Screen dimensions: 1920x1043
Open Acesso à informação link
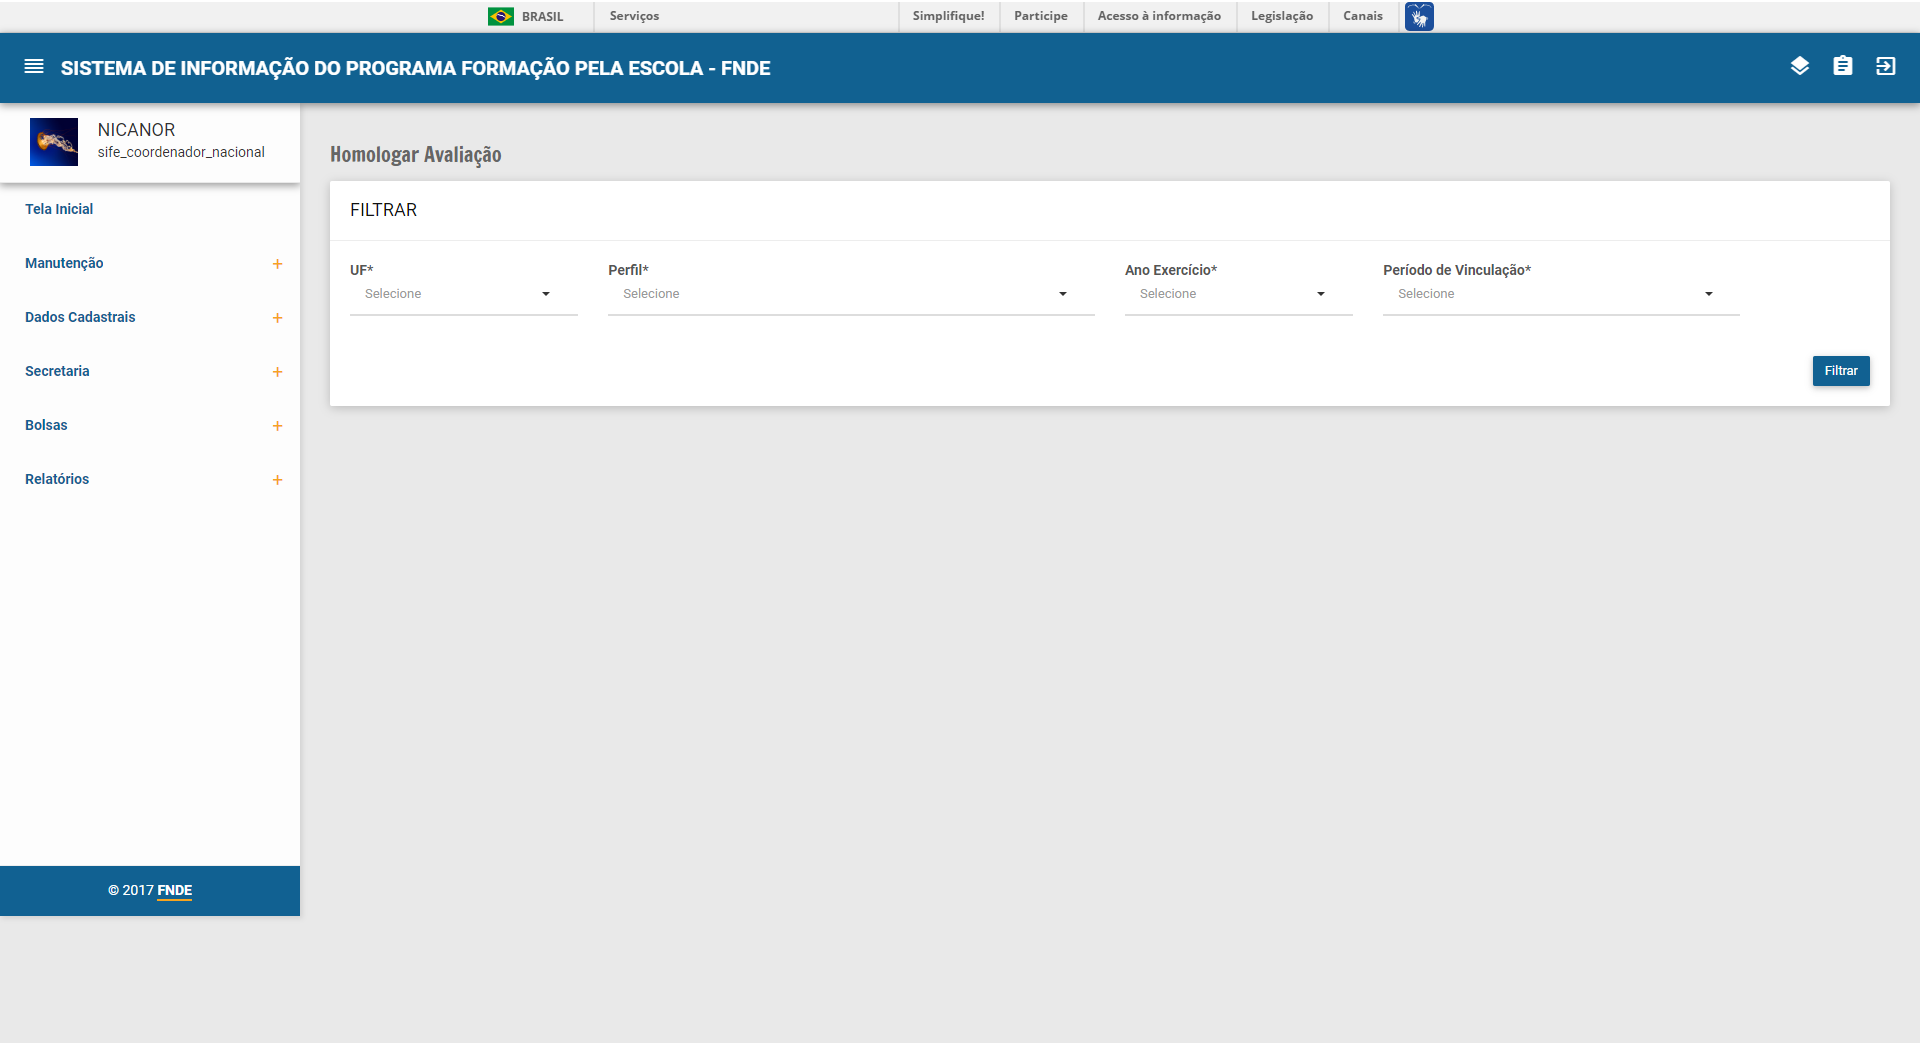point(1159,16)
